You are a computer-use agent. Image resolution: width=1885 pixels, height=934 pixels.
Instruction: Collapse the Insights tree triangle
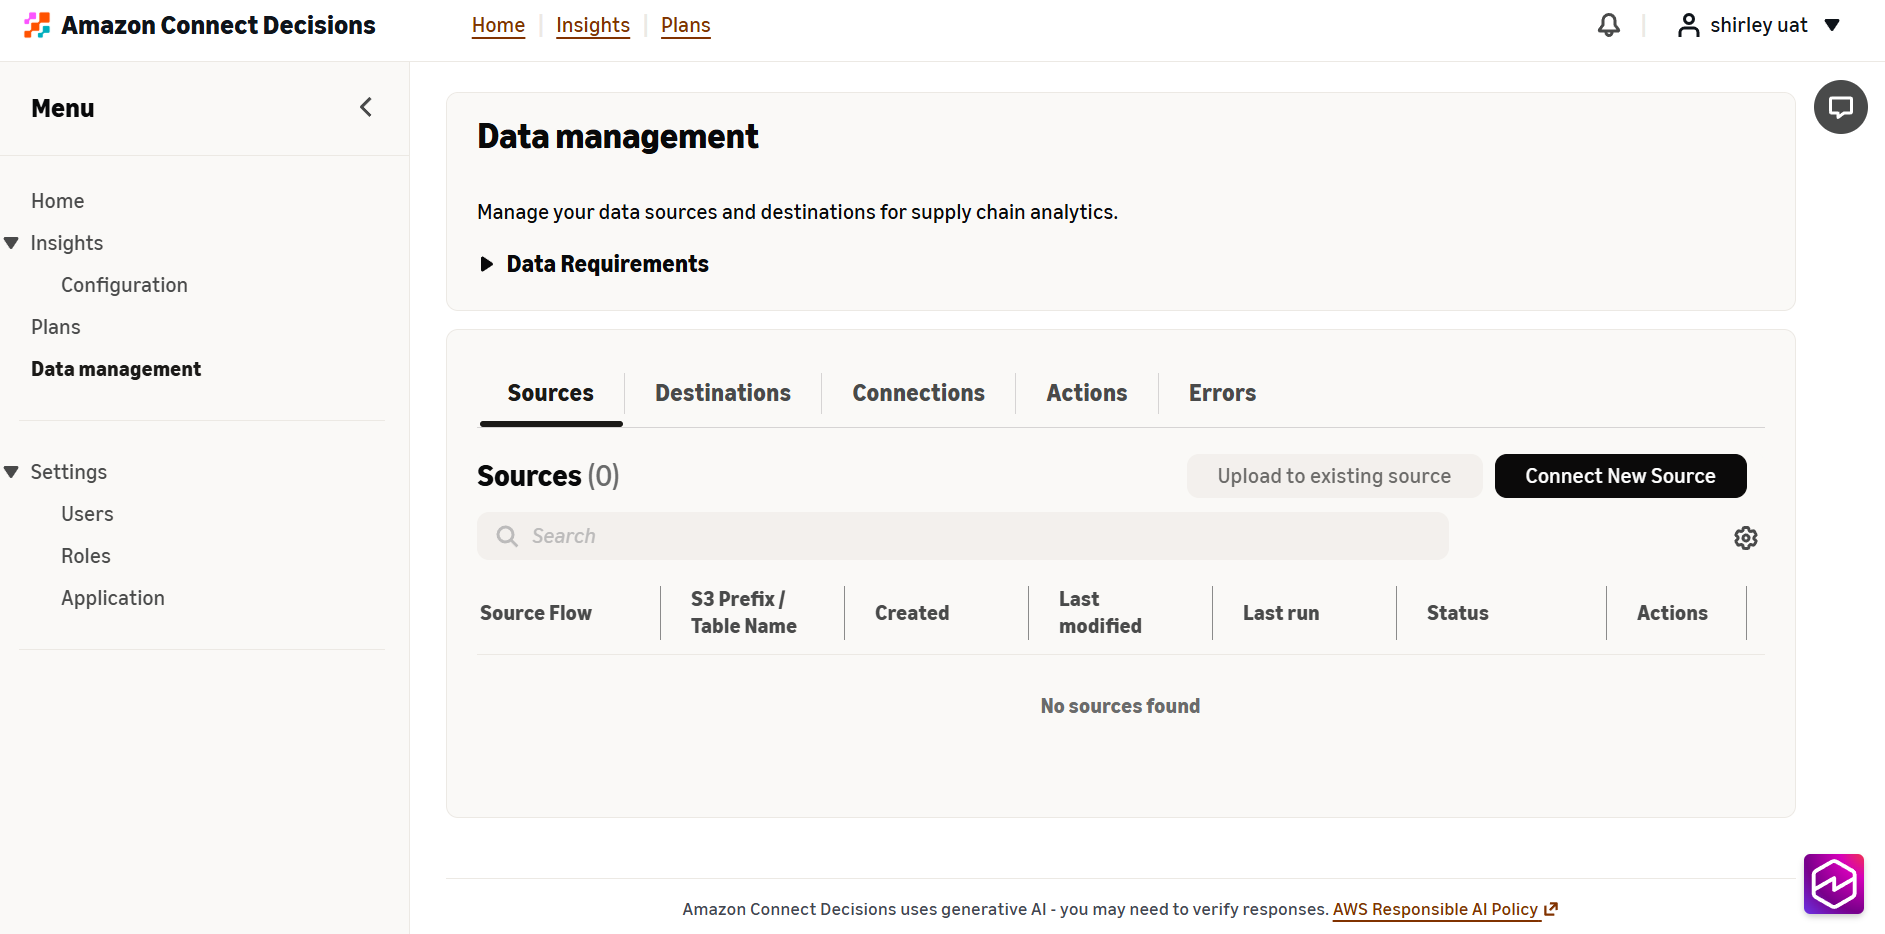[x=12, y=243]
